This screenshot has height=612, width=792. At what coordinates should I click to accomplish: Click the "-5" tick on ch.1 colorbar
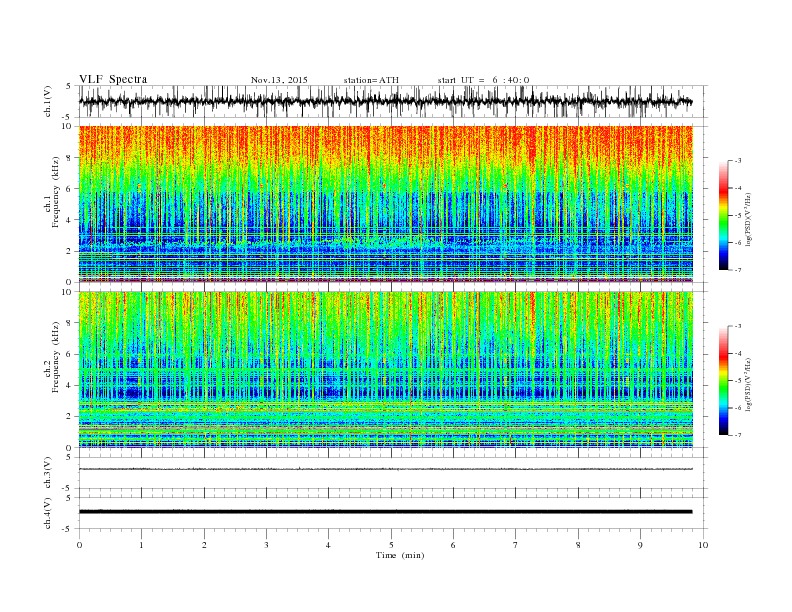[x=738, y=216]
